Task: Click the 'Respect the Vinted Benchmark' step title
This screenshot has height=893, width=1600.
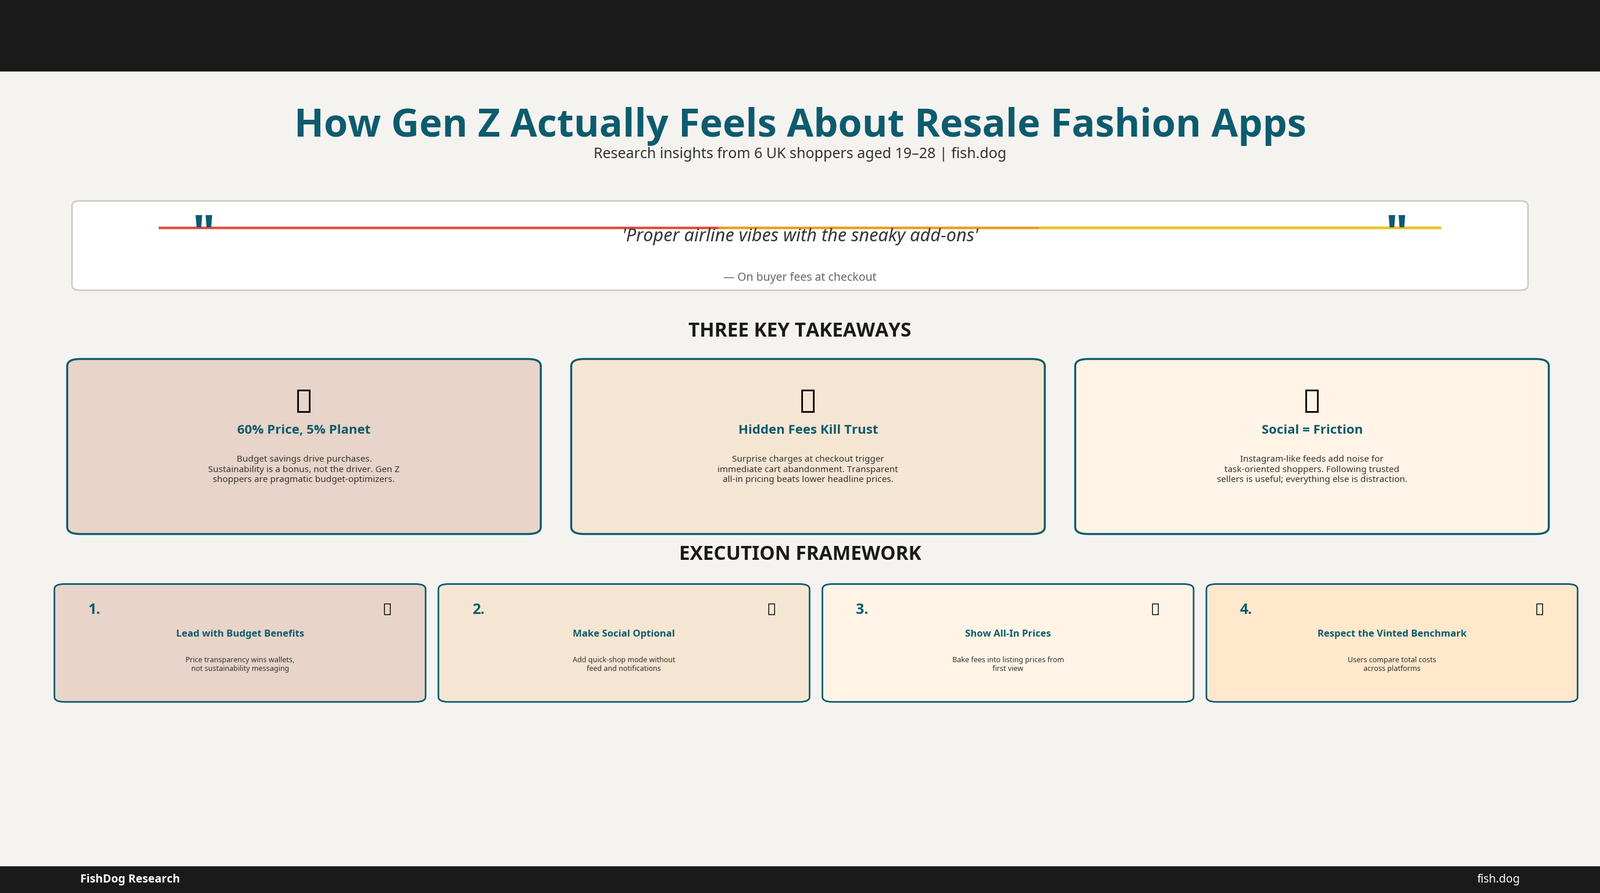Action: (1392, 633)
